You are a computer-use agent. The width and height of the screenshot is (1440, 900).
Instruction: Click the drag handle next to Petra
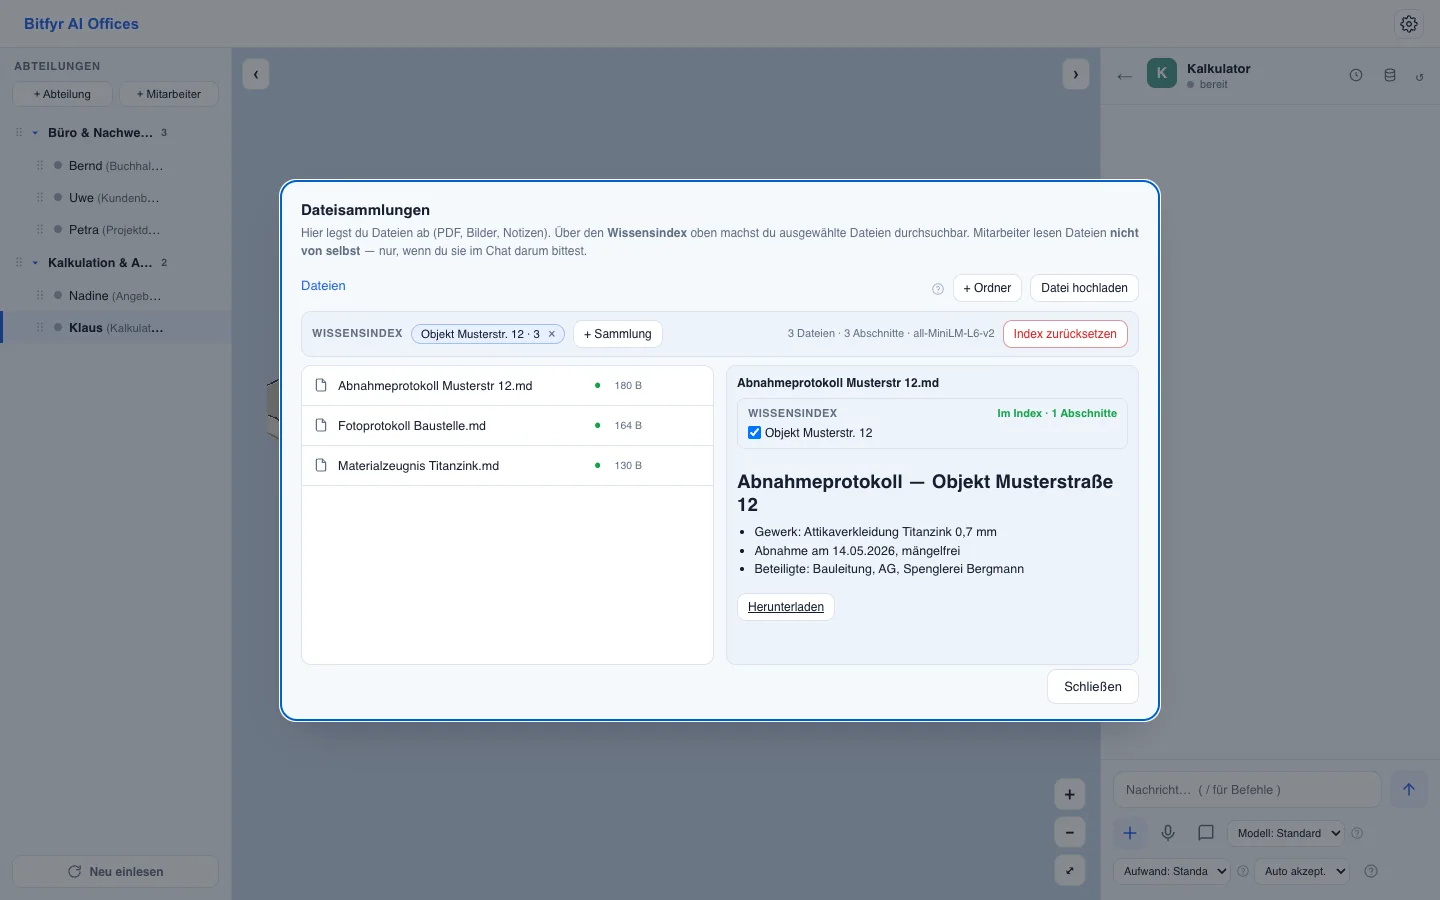pos(40,230)
